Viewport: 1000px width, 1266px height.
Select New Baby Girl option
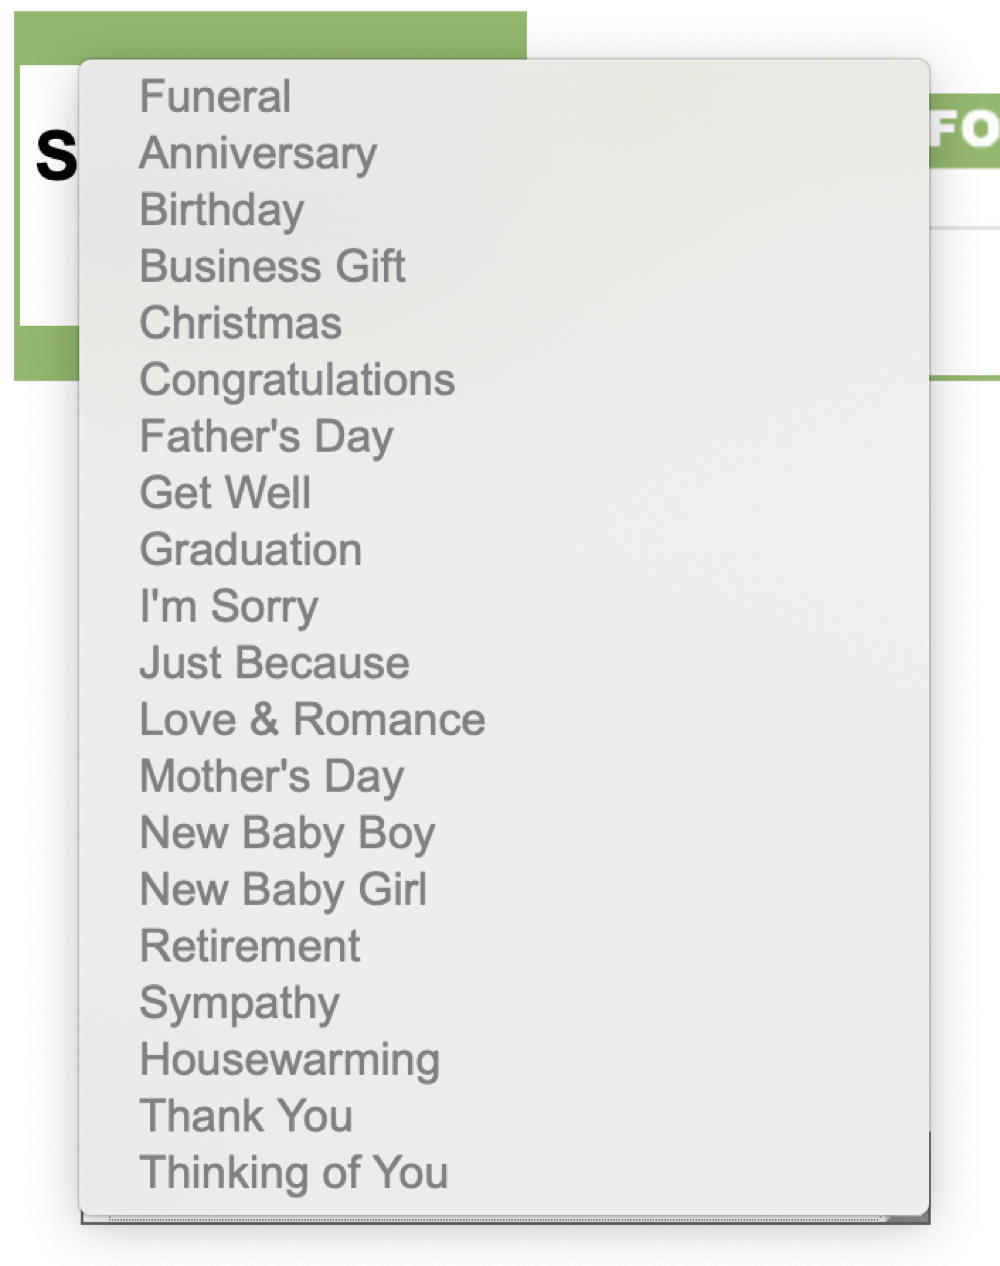[284, 890]
